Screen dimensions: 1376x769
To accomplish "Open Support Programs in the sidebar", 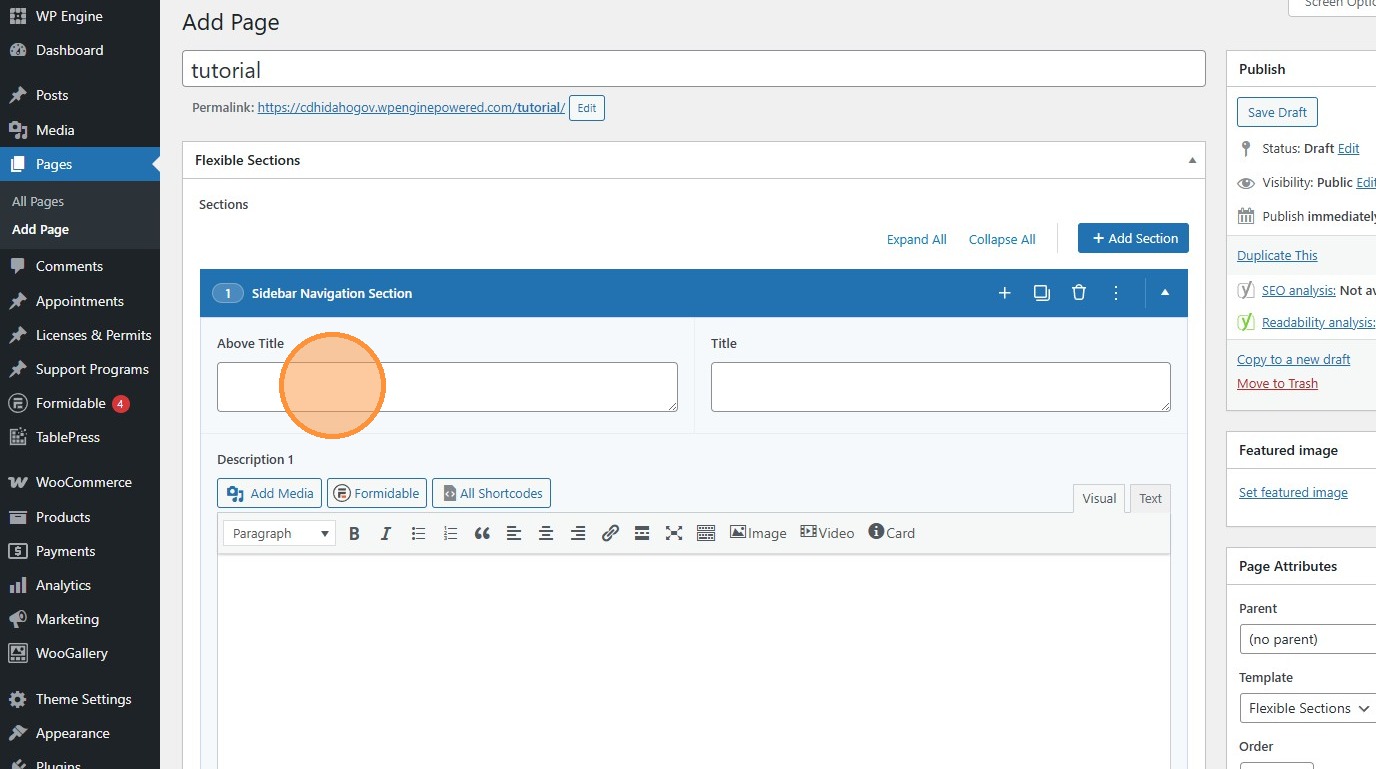I will click(x=80, y=369).
